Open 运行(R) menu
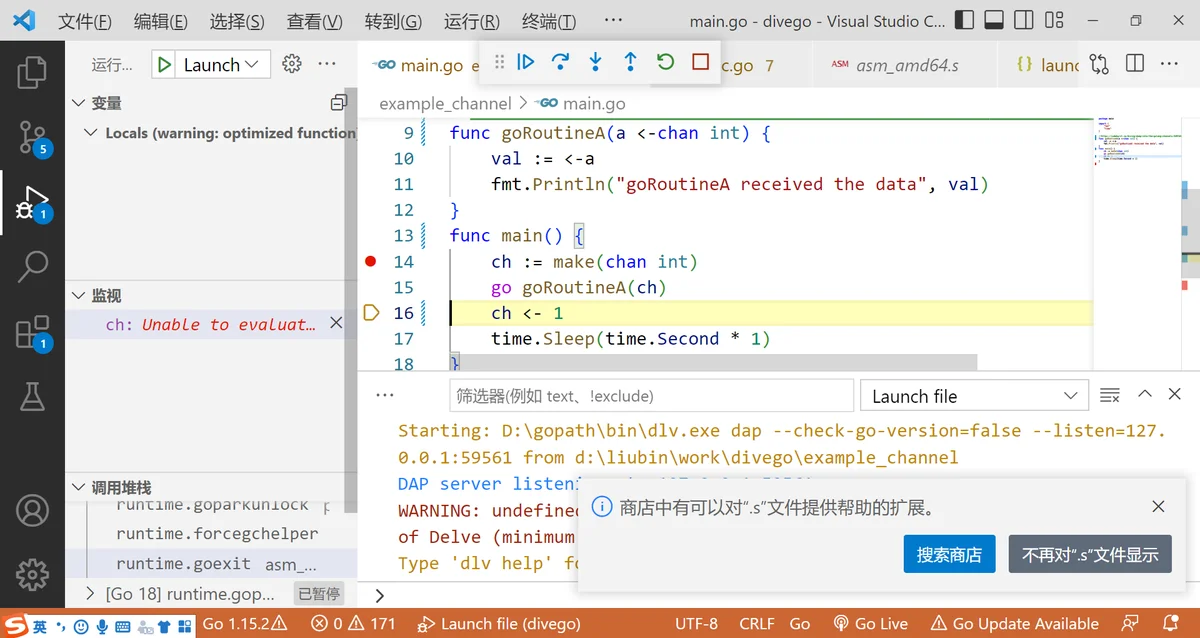 tap(471, 21)
